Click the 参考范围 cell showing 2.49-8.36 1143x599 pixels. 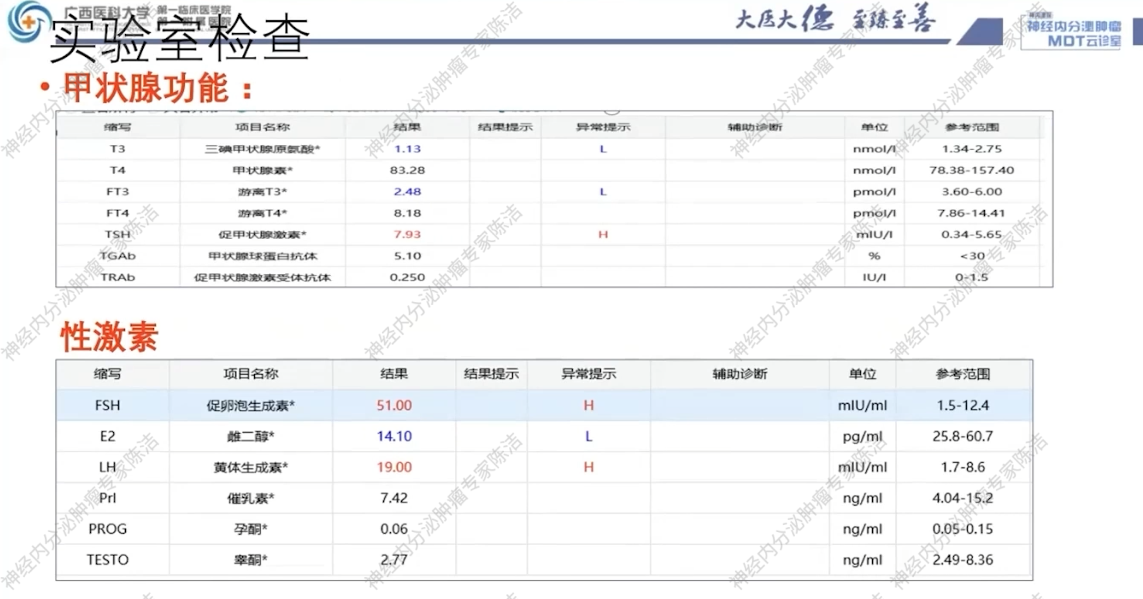click(963, 560)
